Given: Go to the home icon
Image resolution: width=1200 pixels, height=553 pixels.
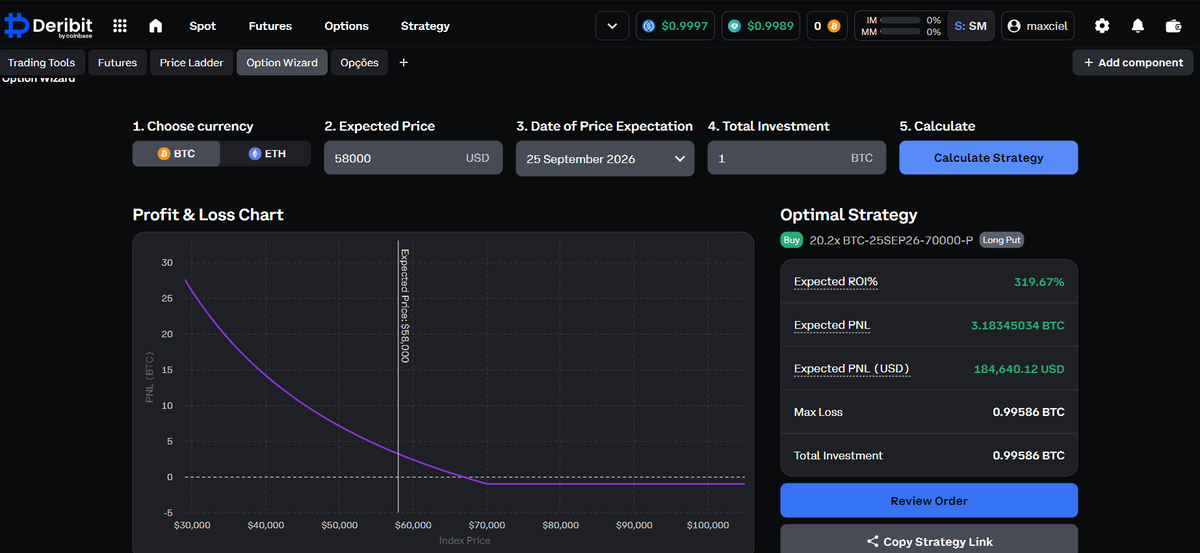Looking at the screenshot, I should pyautogui.click(x=155, y=26).
